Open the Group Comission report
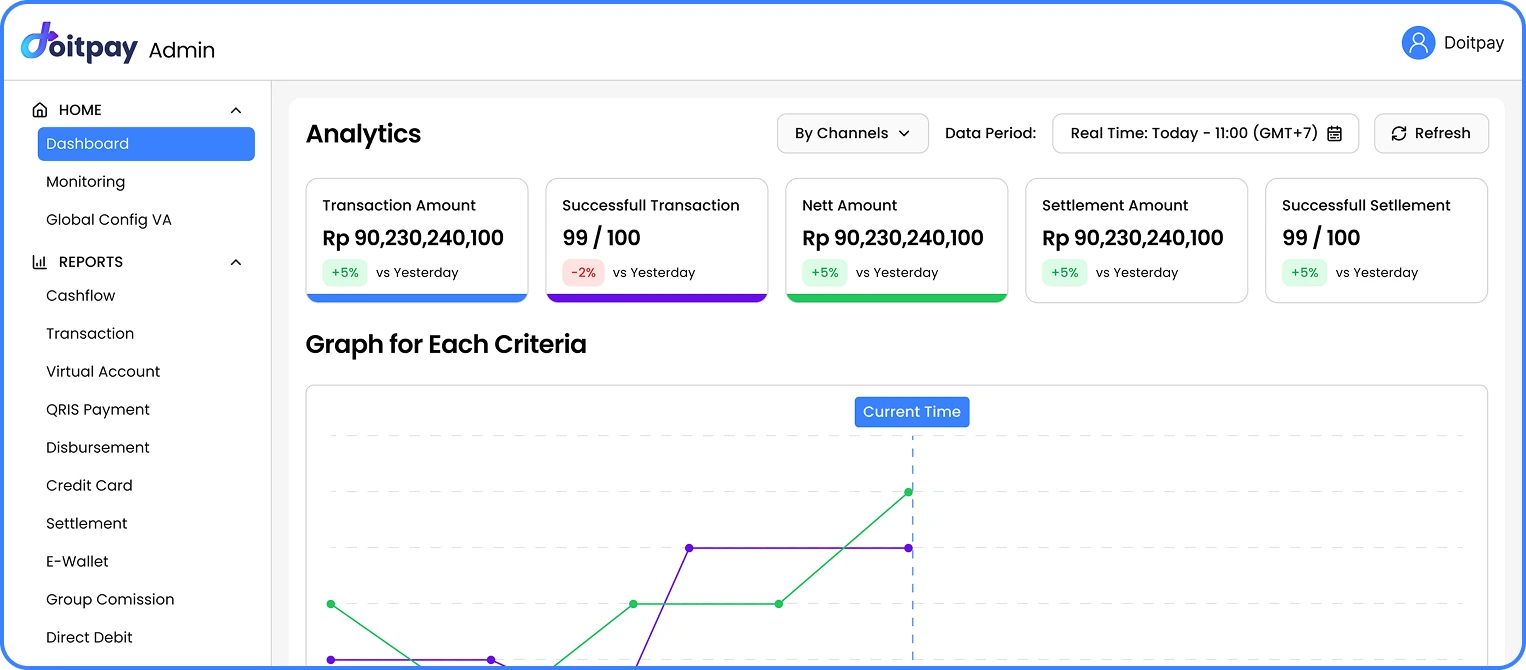The width and height of the screenshot is (1526, 670). [110, 600]
